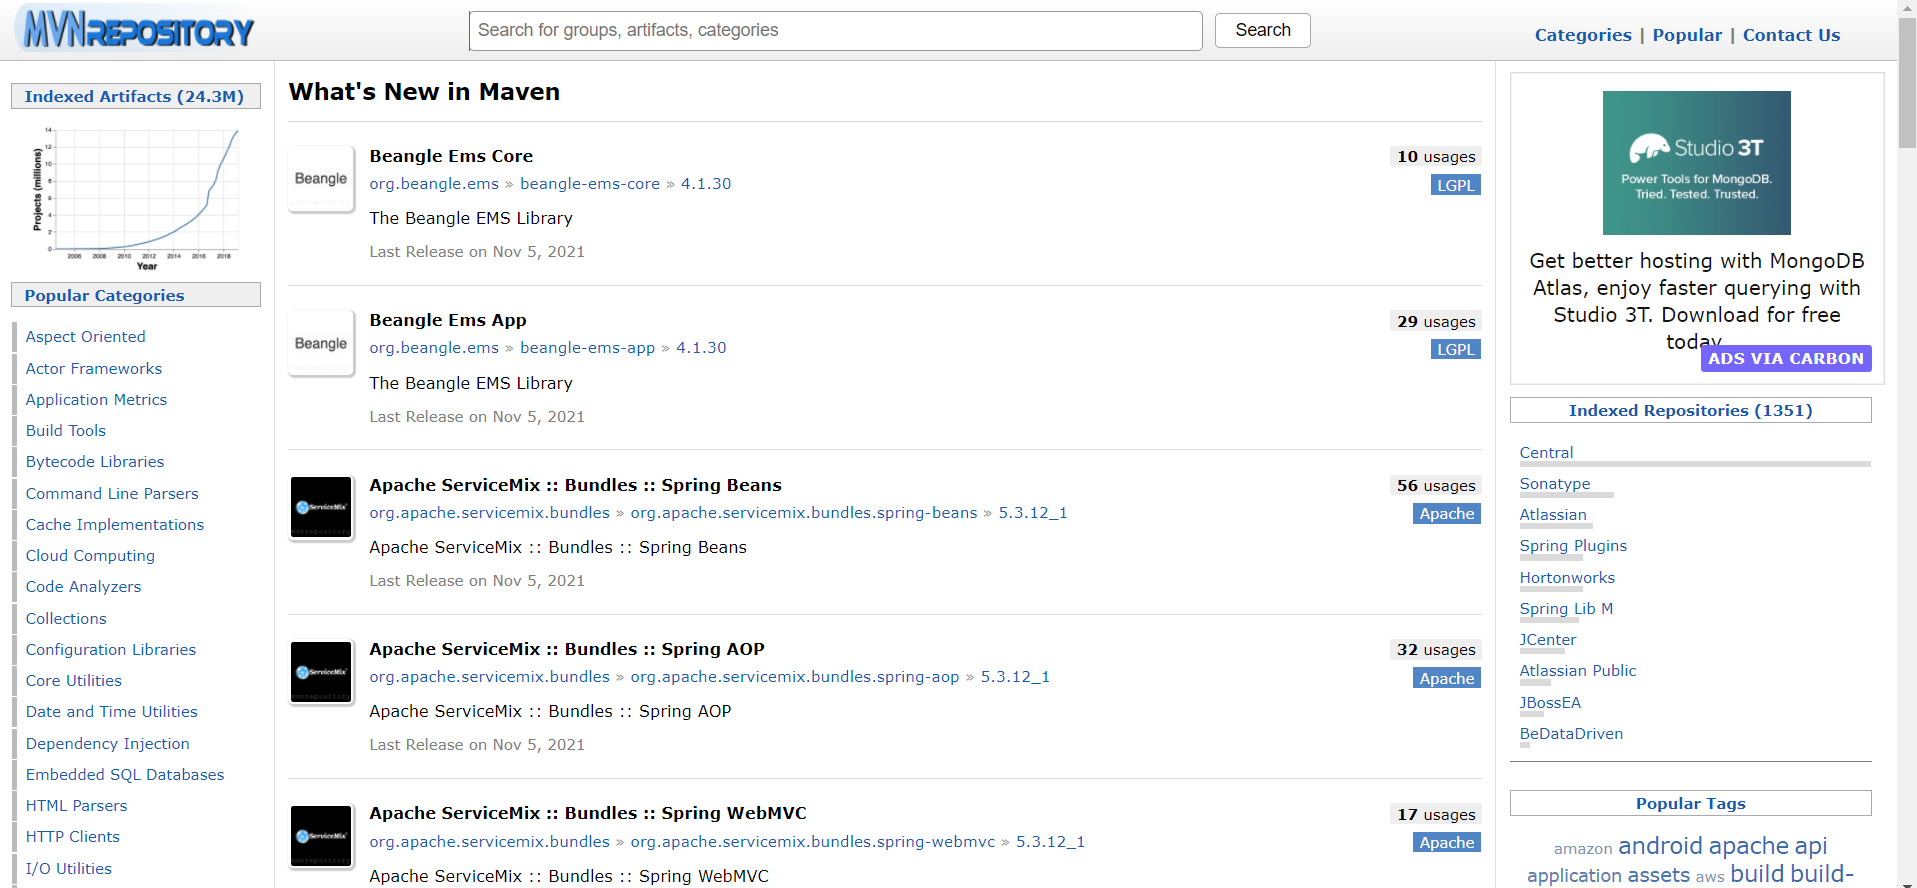This screenshot has height=888, width=1917.
Task: Select the Aspect Oriented category
Action: pos(86,337)
